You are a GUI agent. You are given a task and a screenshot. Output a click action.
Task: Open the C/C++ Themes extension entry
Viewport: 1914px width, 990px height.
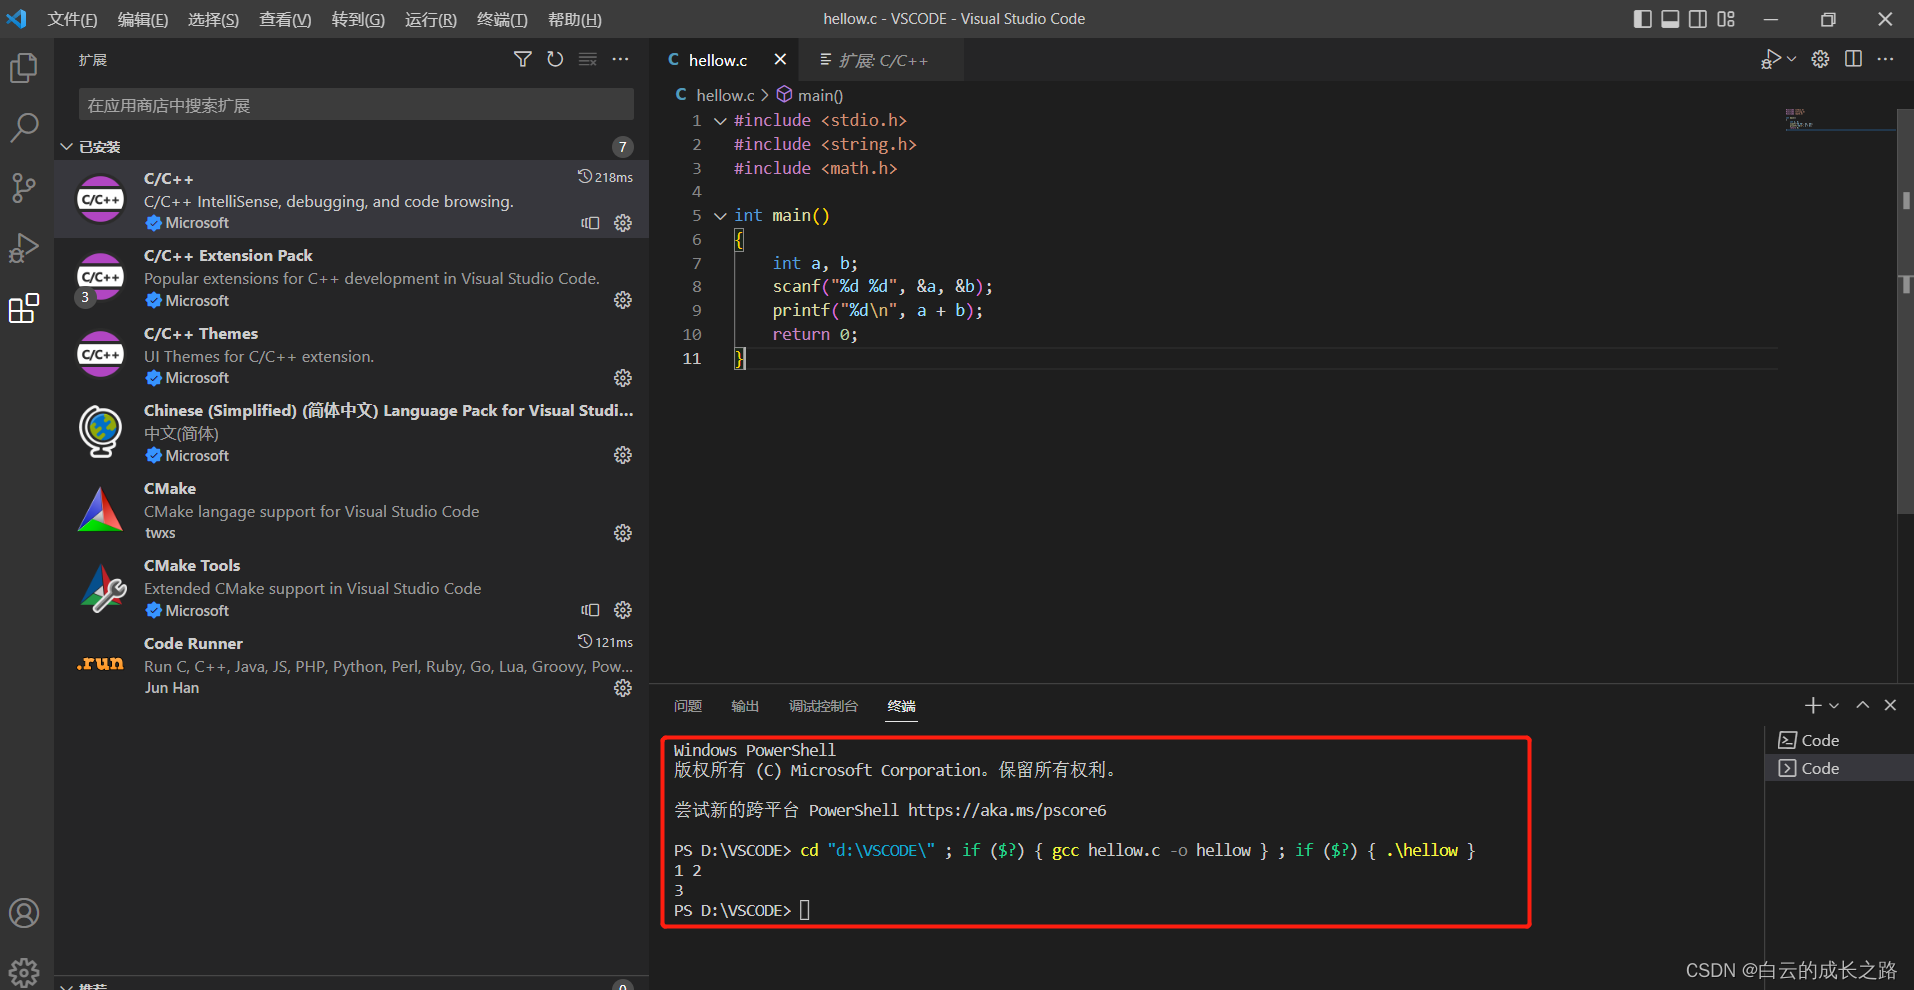click(352, 355)
